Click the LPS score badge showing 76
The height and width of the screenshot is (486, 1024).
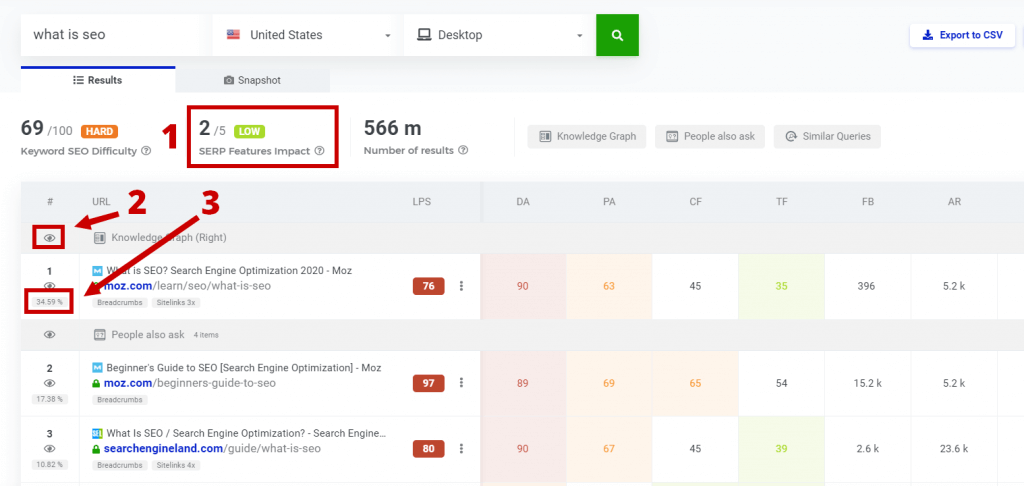pos(428,287)
